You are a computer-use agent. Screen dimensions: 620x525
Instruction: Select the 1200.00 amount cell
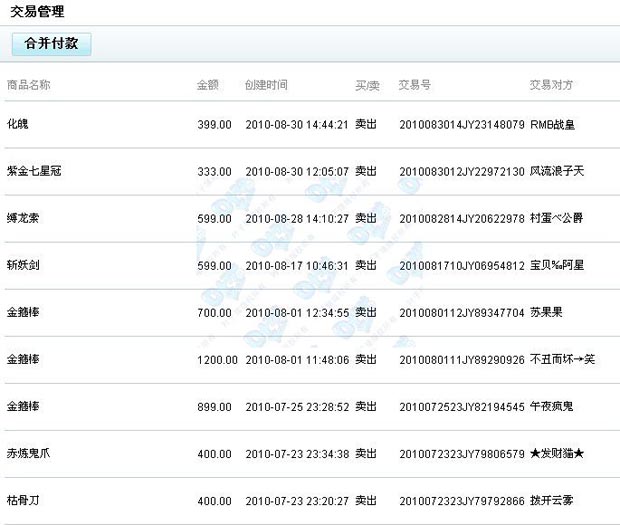coord(213,359)
